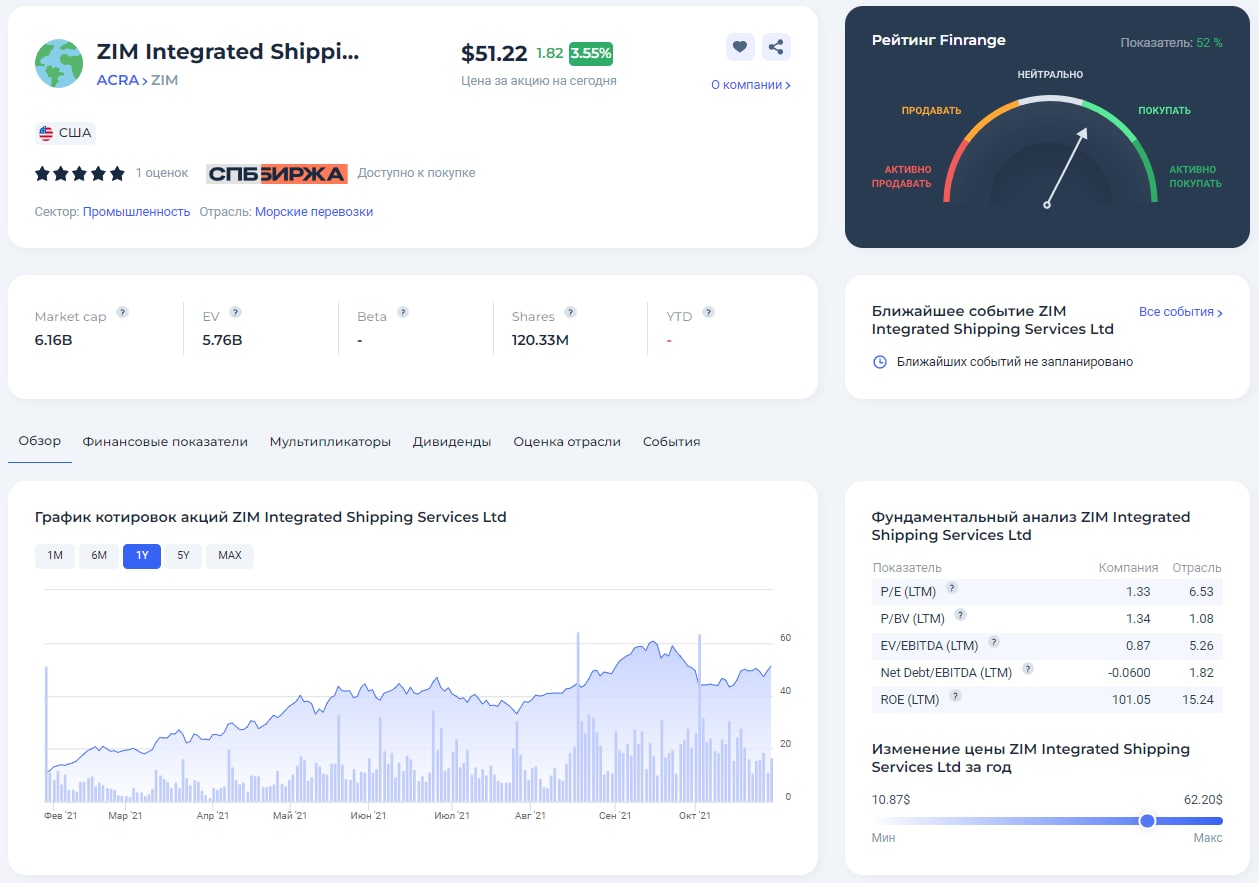The width and height of the screenshot is (1259, 883).
Task: Switch to Финансовые показатели tab
Action: [165, 442]
